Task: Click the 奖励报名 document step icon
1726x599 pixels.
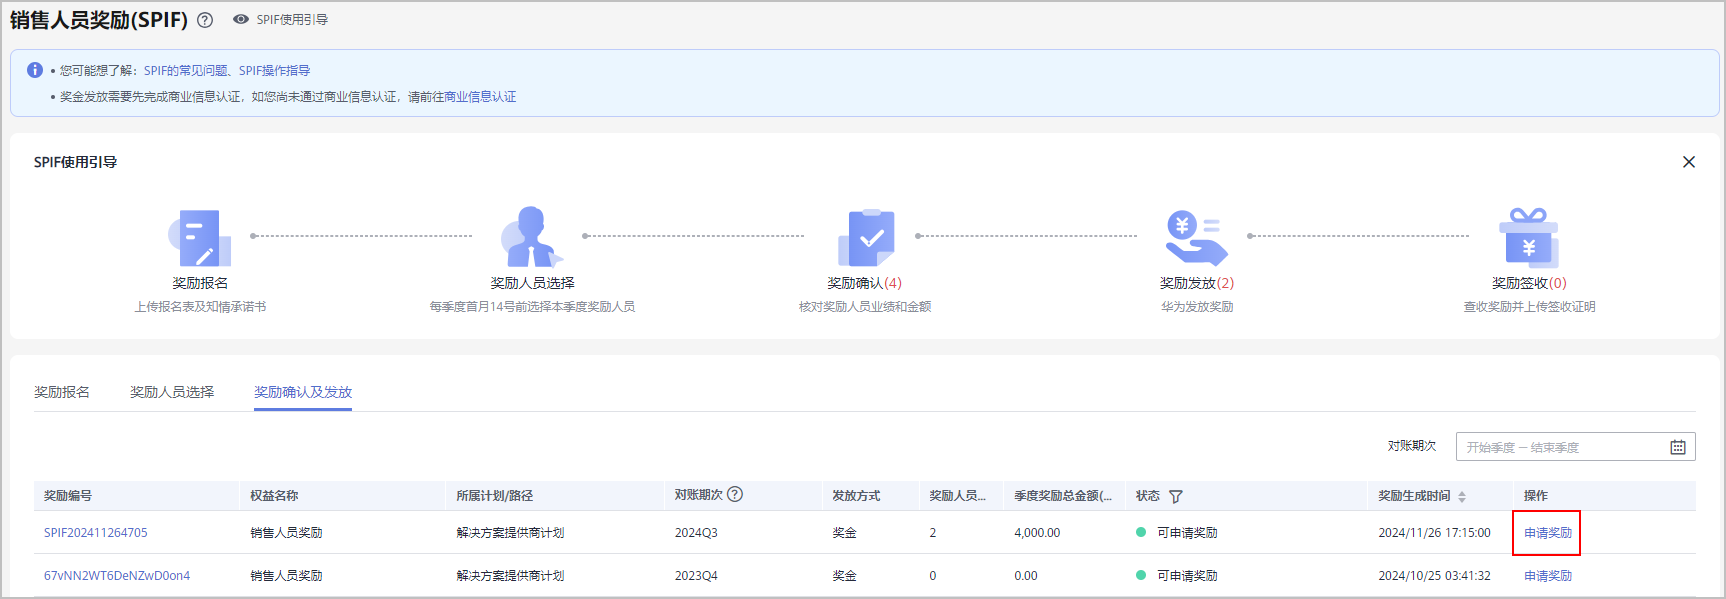Action: (199, 237)
